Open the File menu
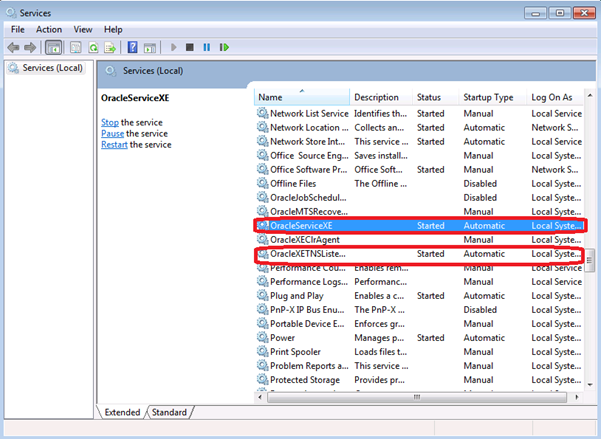 (x=18, y=30)
